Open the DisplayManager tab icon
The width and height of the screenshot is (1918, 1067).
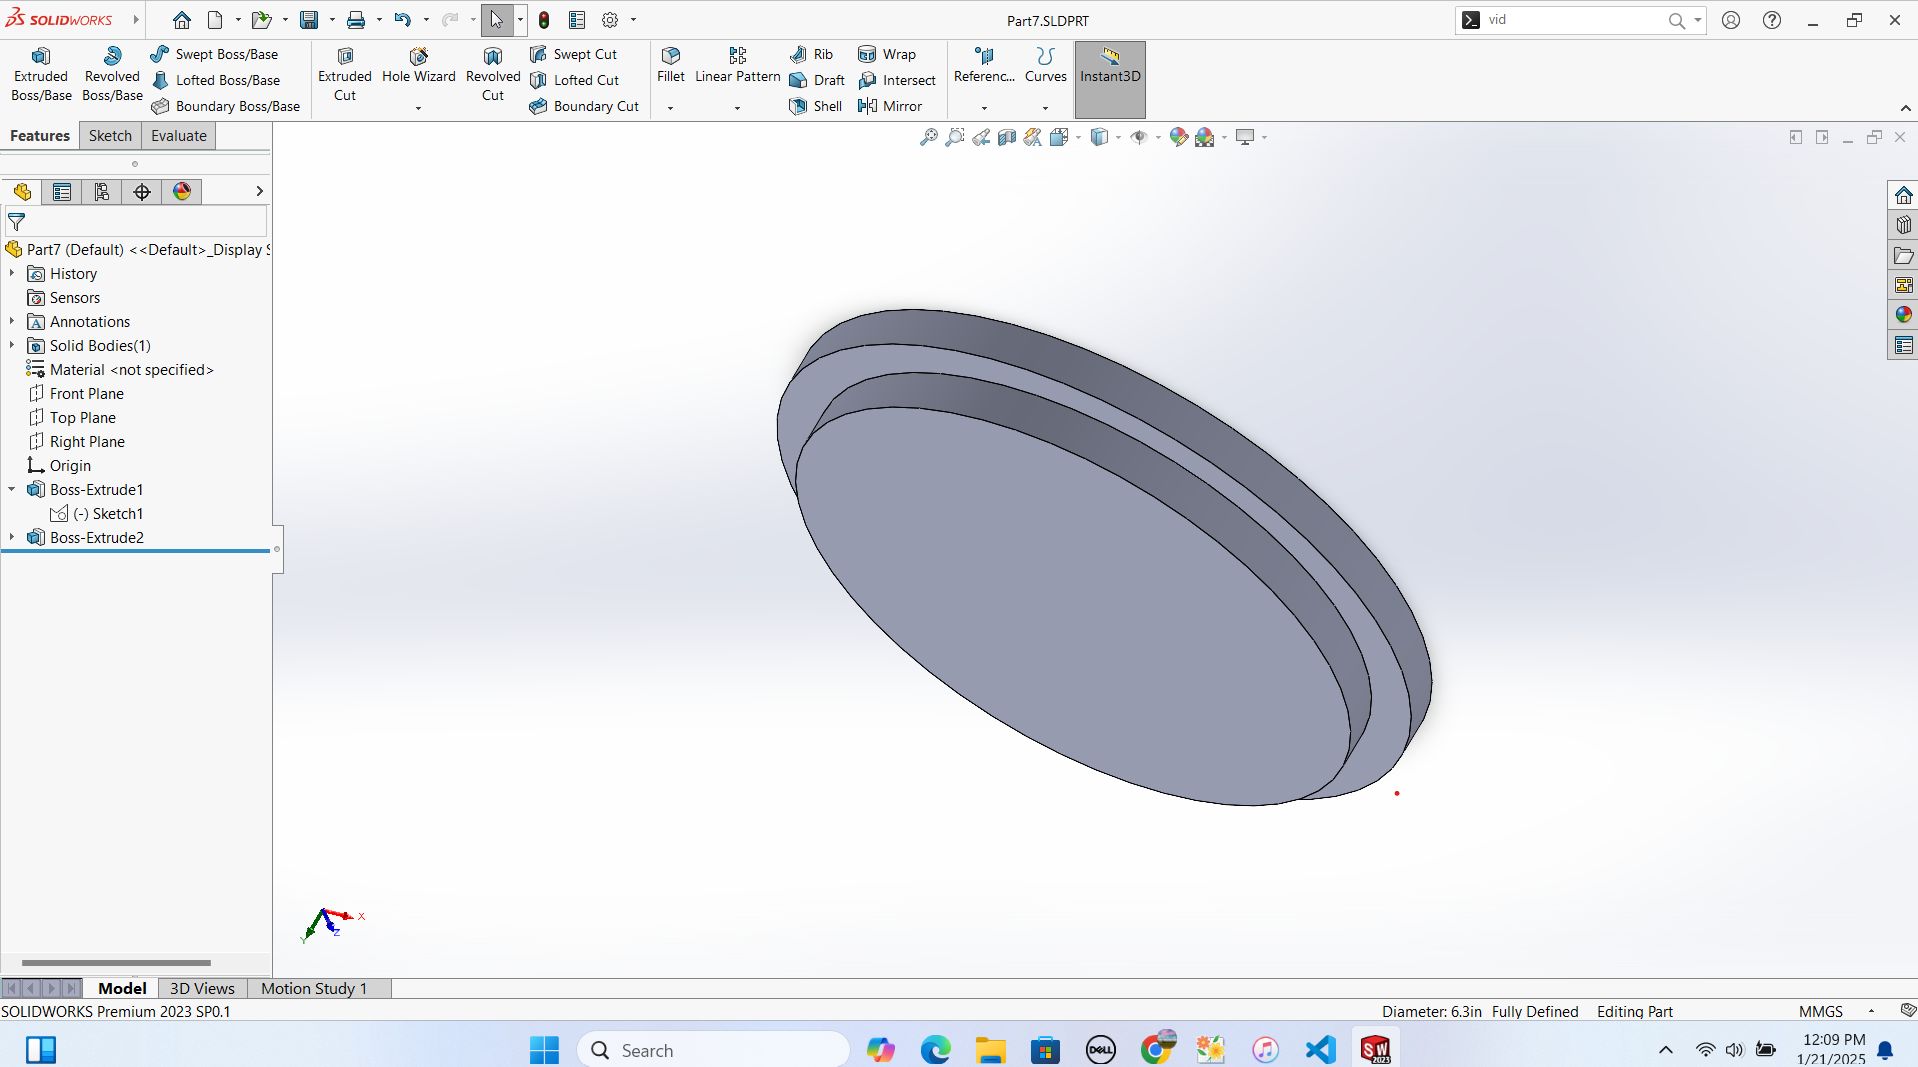[x=182, y=192]
